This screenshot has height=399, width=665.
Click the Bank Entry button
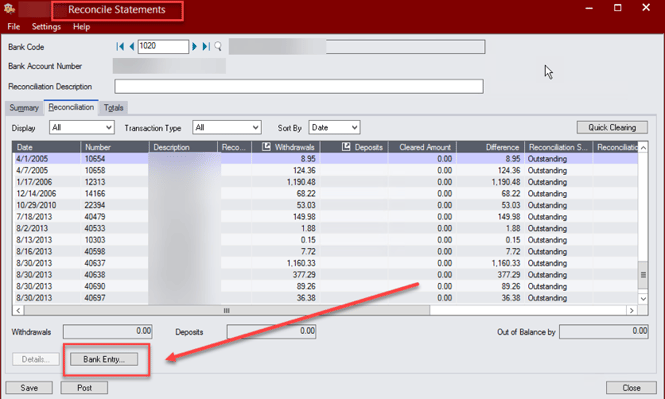[104, 359]
